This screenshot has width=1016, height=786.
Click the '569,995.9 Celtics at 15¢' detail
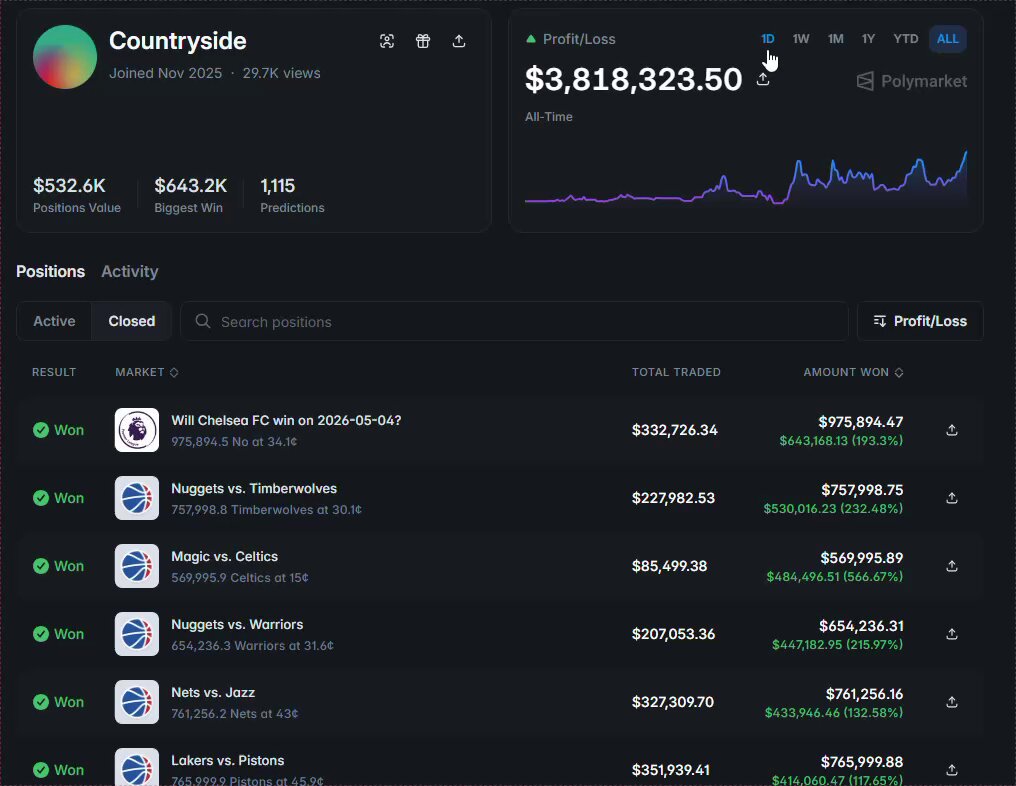point(240,578)
